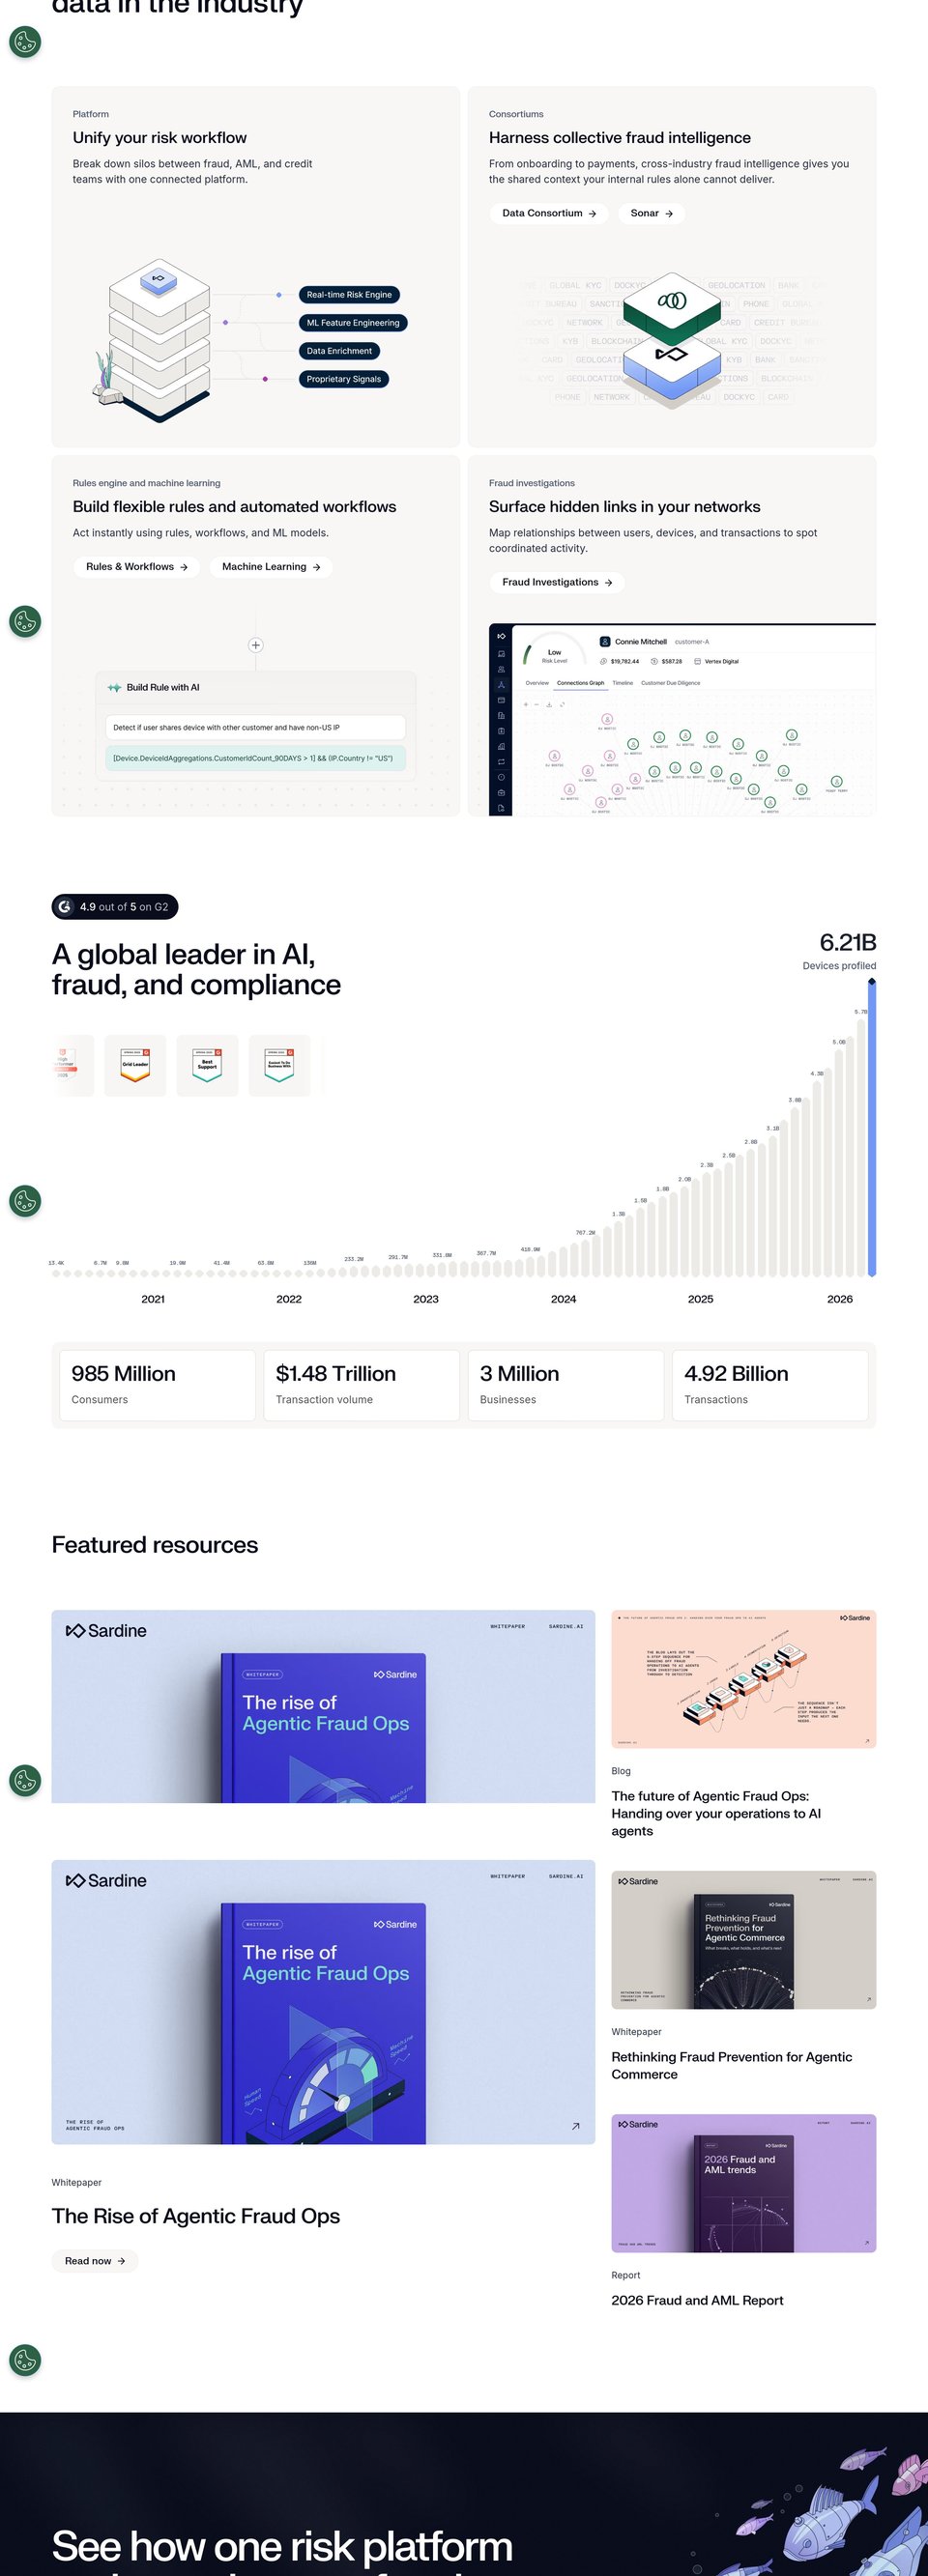Click the Sonar button
Screen dimensions: 928x2576
click(x=651, y=213)
